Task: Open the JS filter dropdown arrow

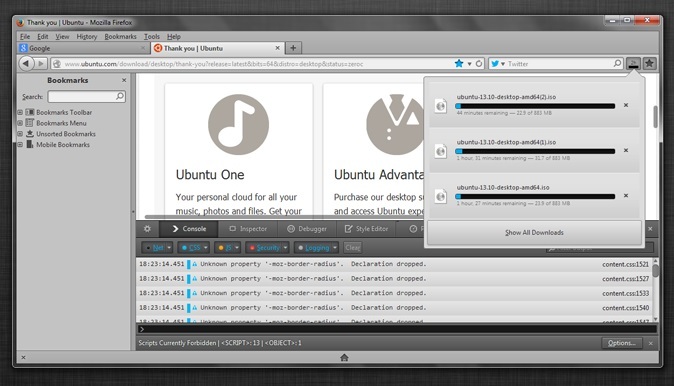Action: 237,248
